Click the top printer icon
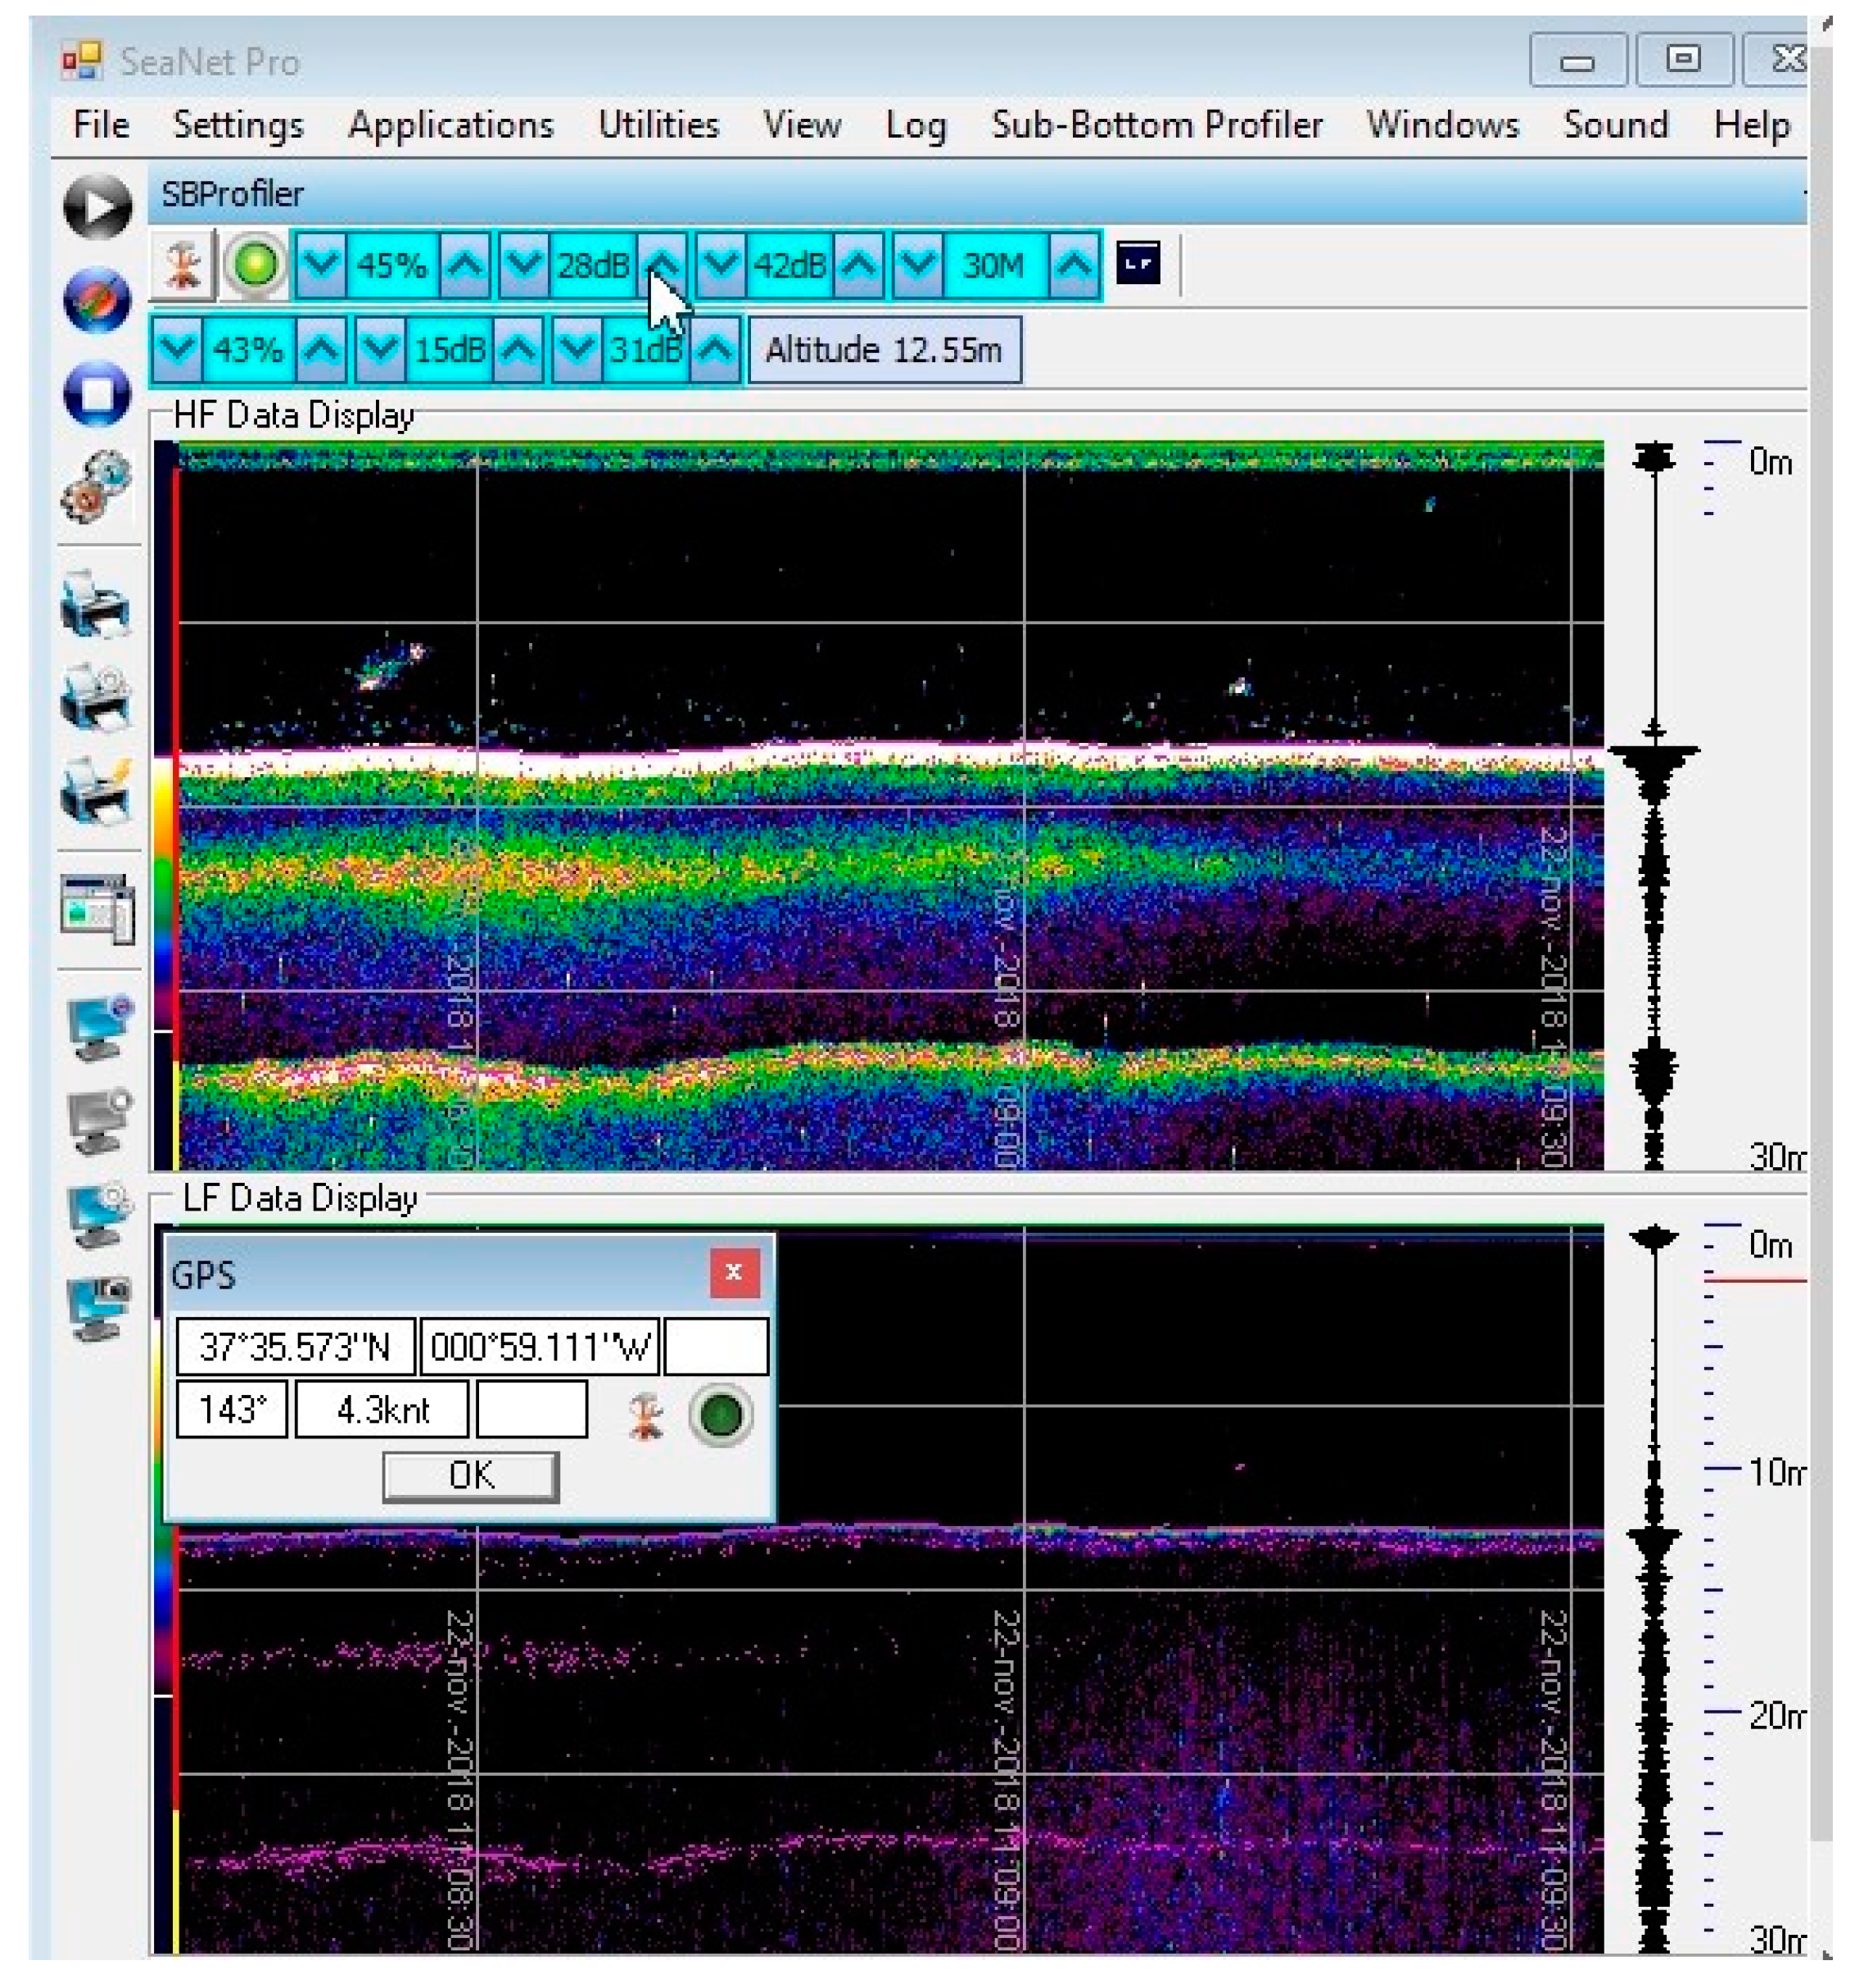The width and height of the screenshot is (1873, 1988). coord(96,604)
